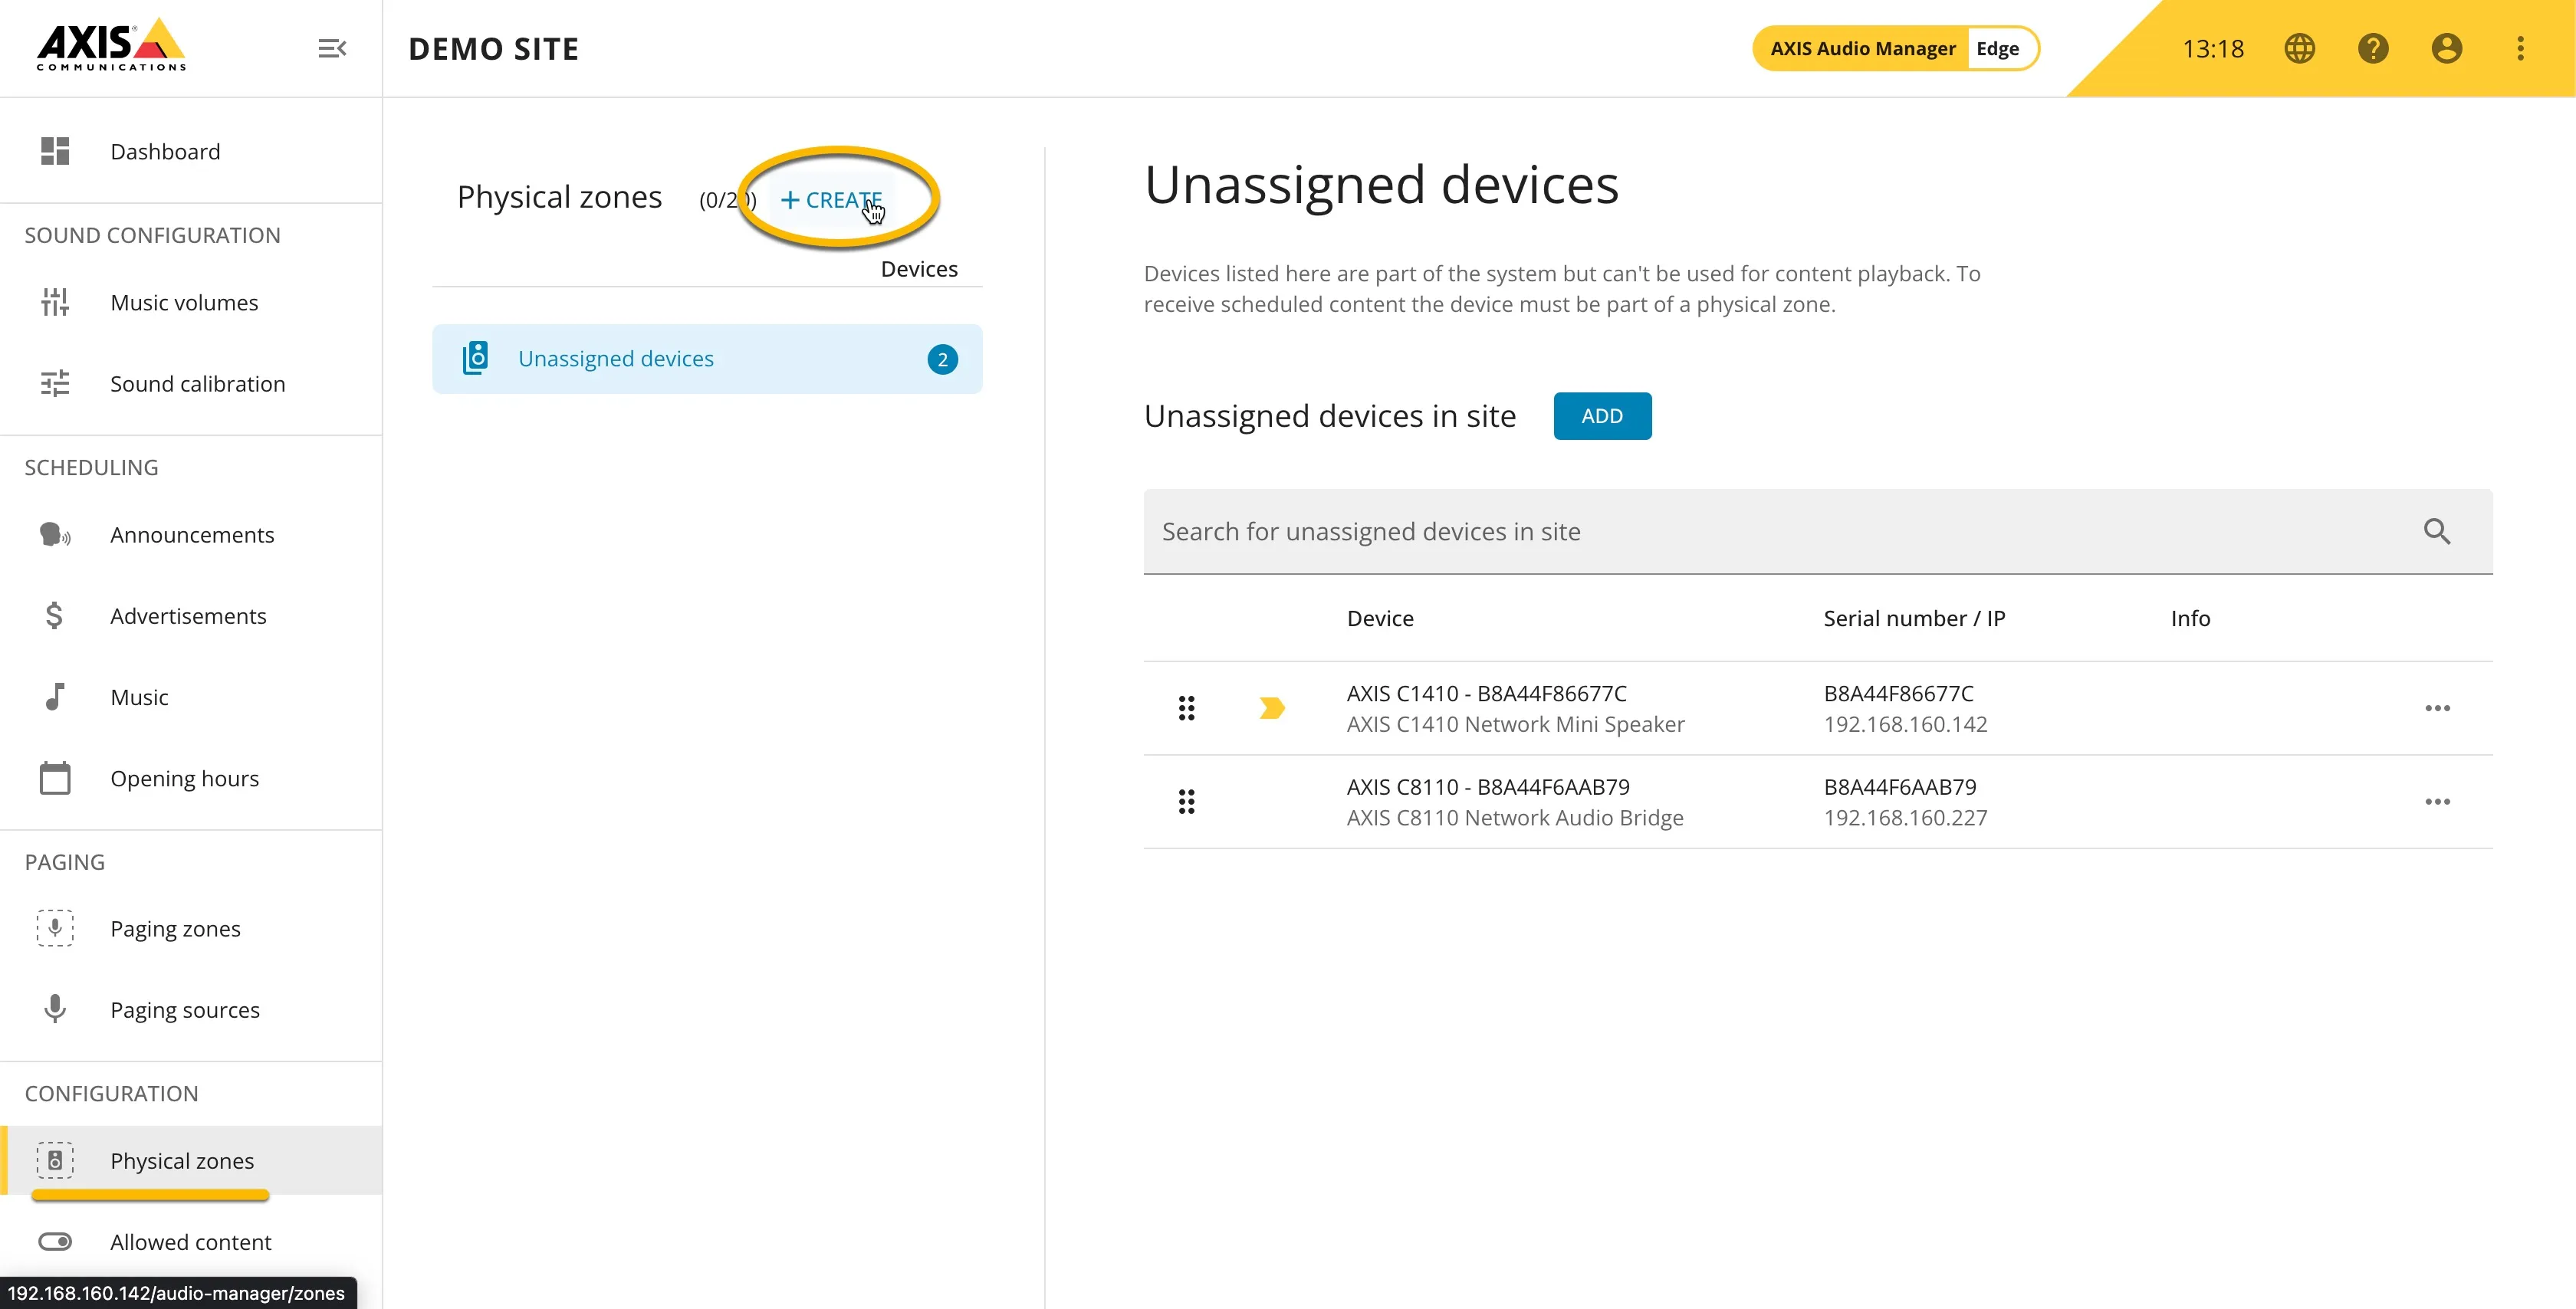Click the Paging sources microphone icon
Screen dimensions: 2576x1309
pyautogui.click(x=55, y=1009)
